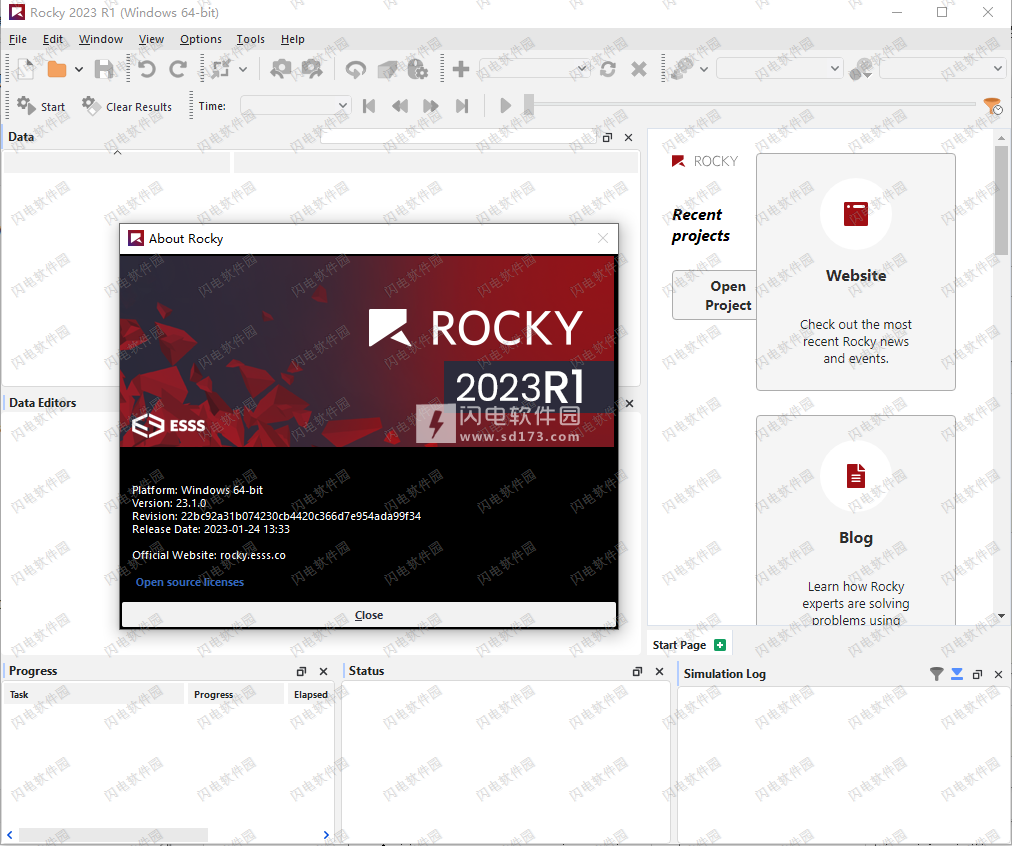Click the New Project icon

tap(26, 68)
